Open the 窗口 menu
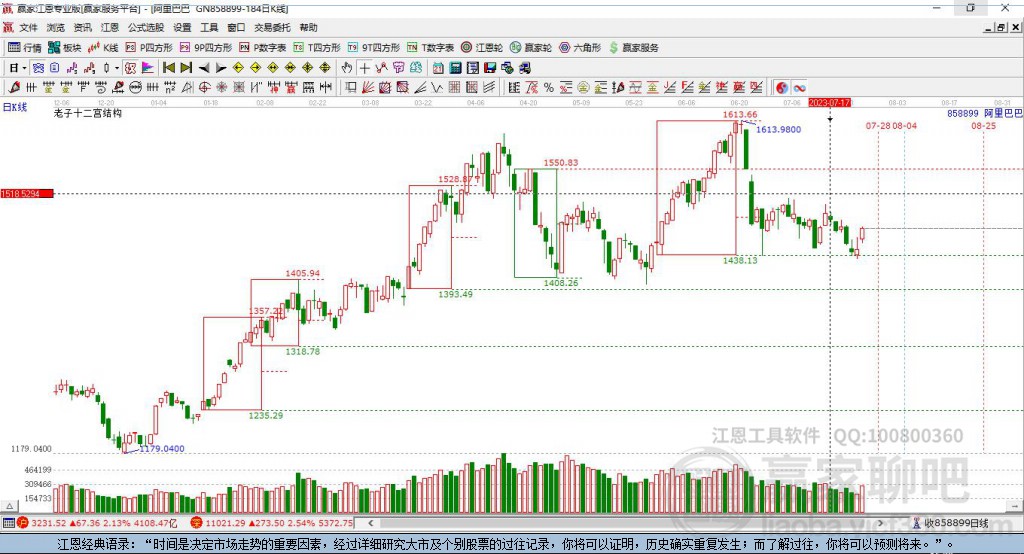 coord(236,27)
